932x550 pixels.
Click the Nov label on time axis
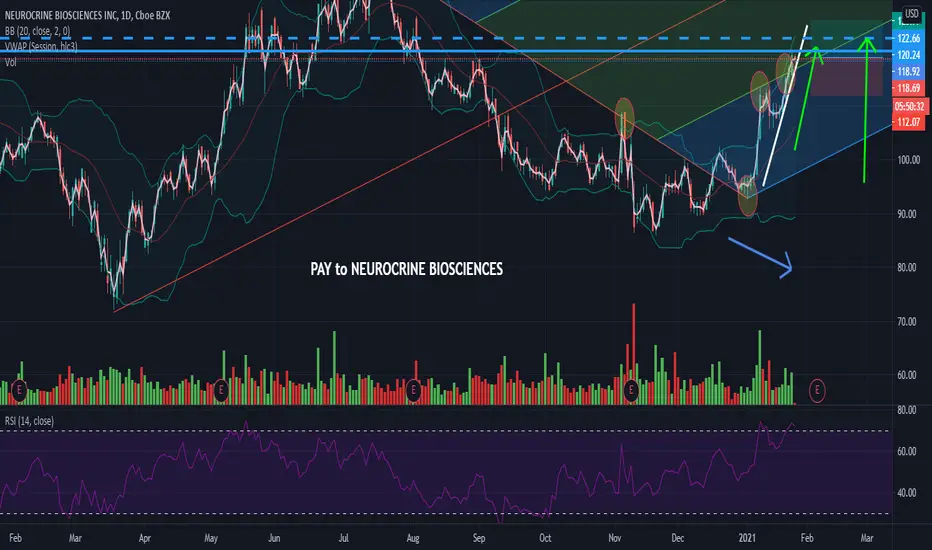[x=615, y=538]
